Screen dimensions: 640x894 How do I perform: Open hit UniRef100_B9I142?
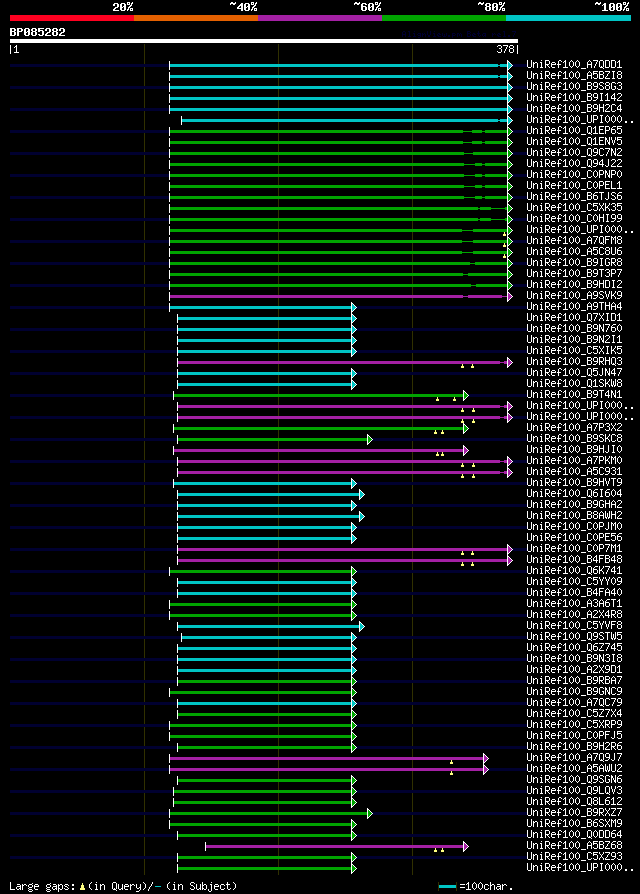574,98
